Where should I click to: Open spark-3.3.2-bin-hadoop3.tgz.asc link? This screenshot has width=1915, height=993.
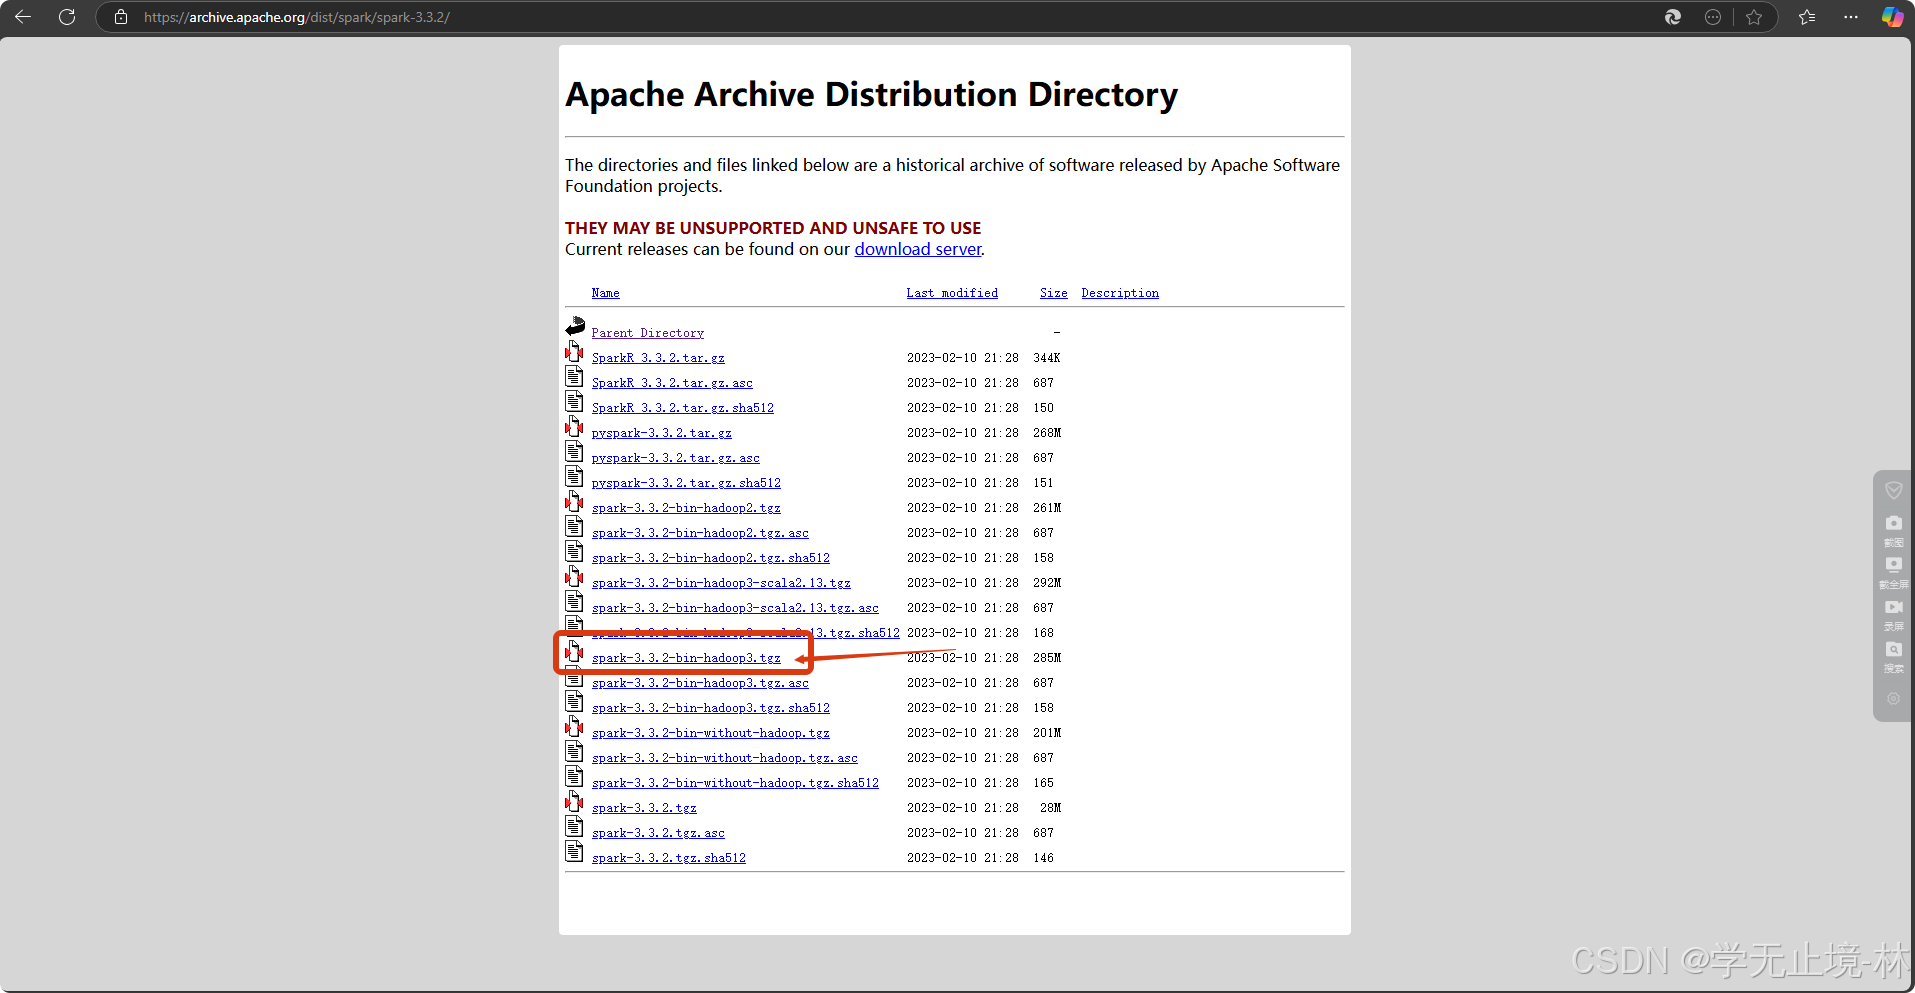coord(700,683)
